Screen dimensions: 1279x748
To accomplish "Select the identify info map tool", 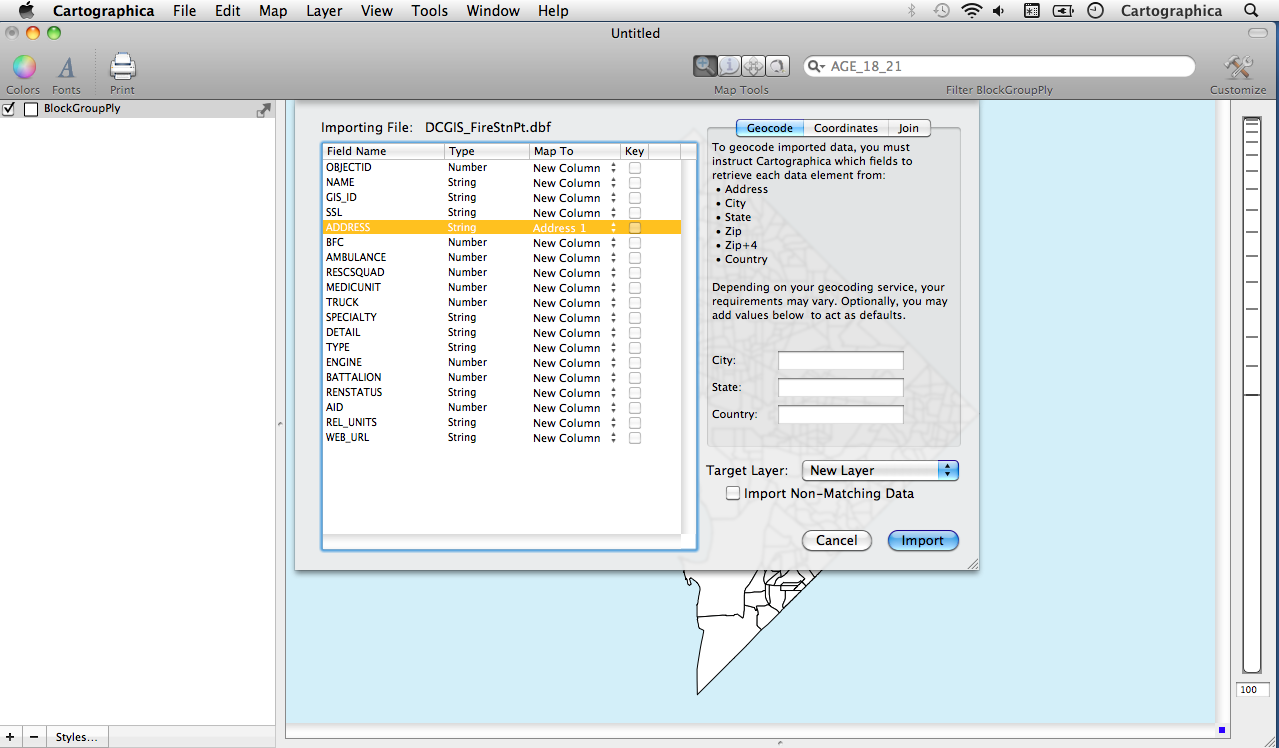I will tap(730, 66).
